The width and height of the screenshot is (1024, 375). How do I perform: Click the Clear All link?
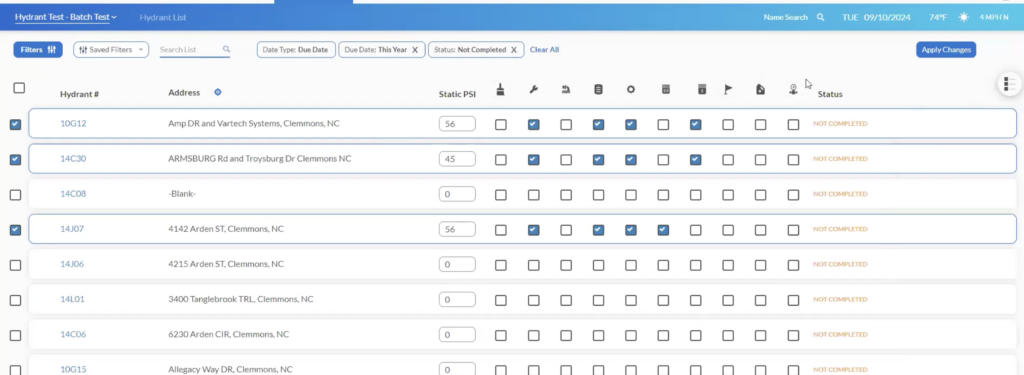pyautogui.click(x=544, y=50)
